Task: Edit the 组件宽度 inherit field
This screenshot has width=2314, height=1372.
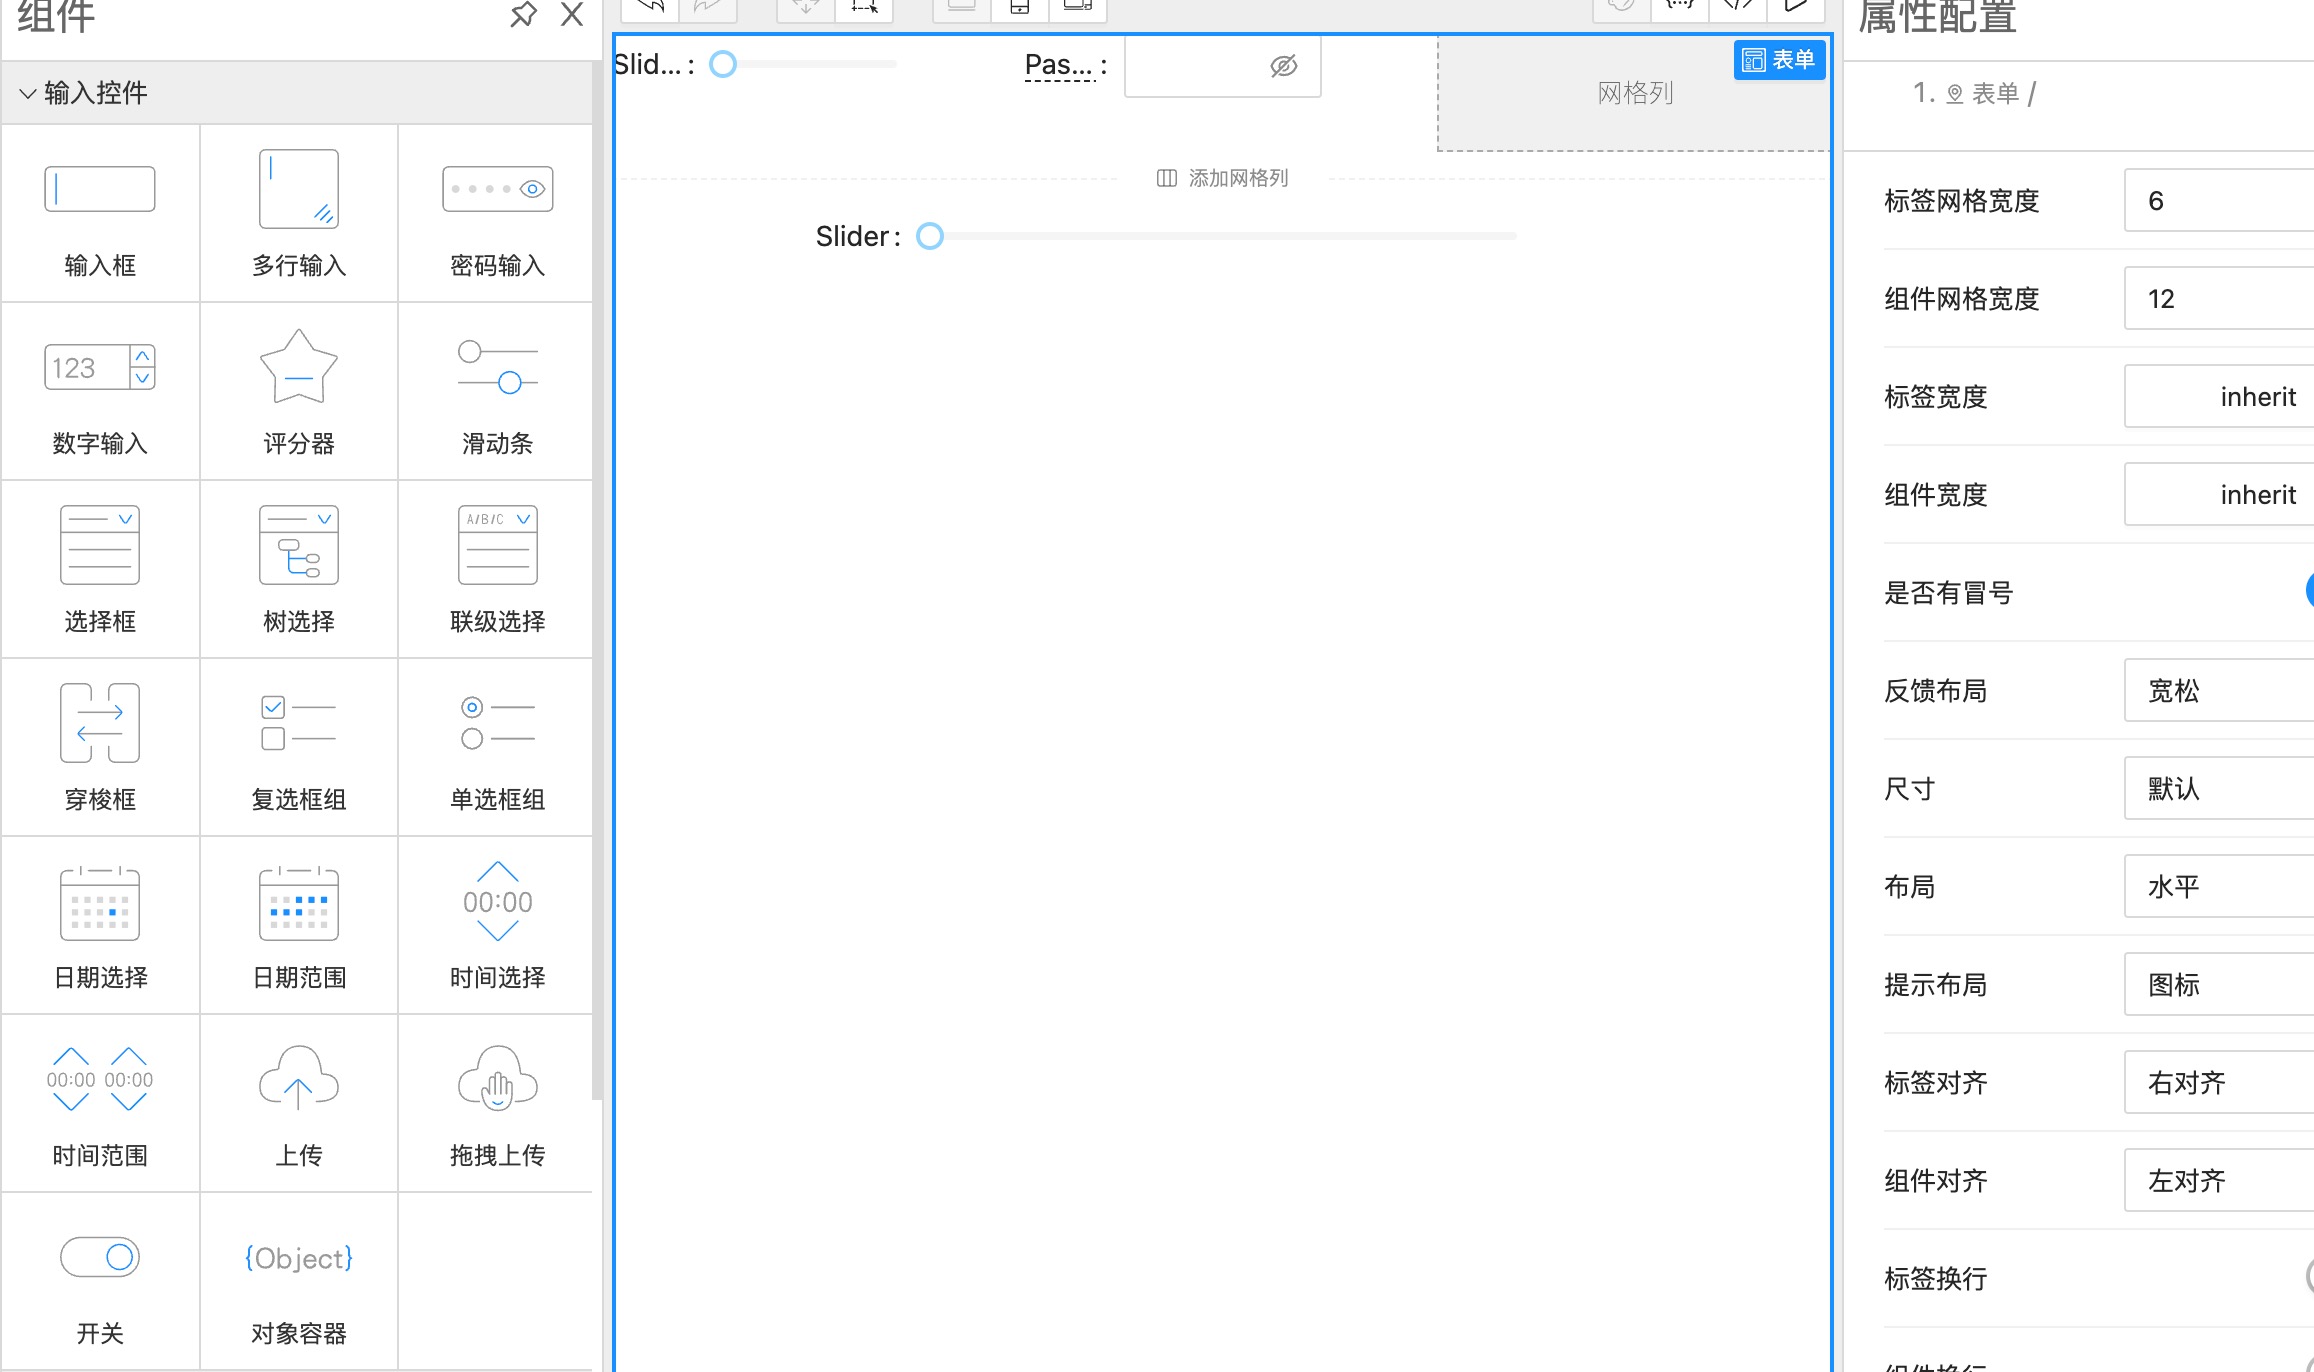Action: pyautogui.click(x=2219, y=495)
